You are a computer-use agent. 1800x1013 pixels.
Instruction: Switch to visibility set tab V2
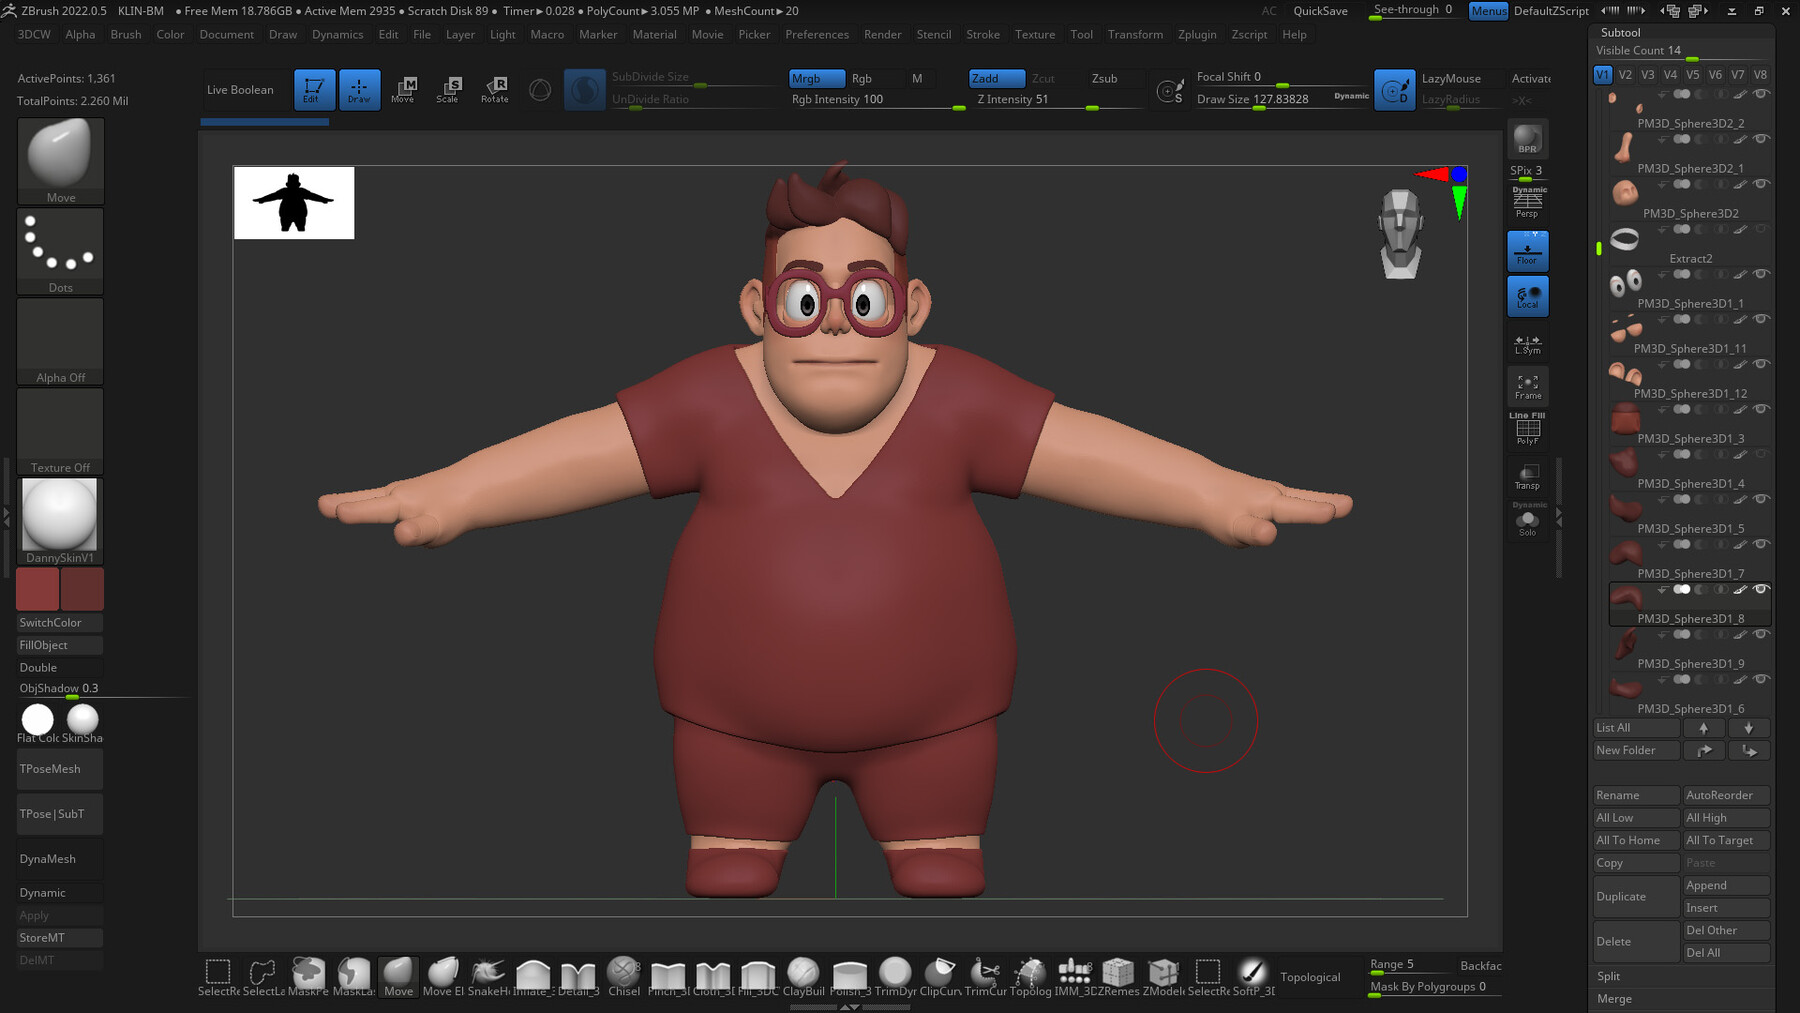pyautogui.click(x=1625, y=75)
